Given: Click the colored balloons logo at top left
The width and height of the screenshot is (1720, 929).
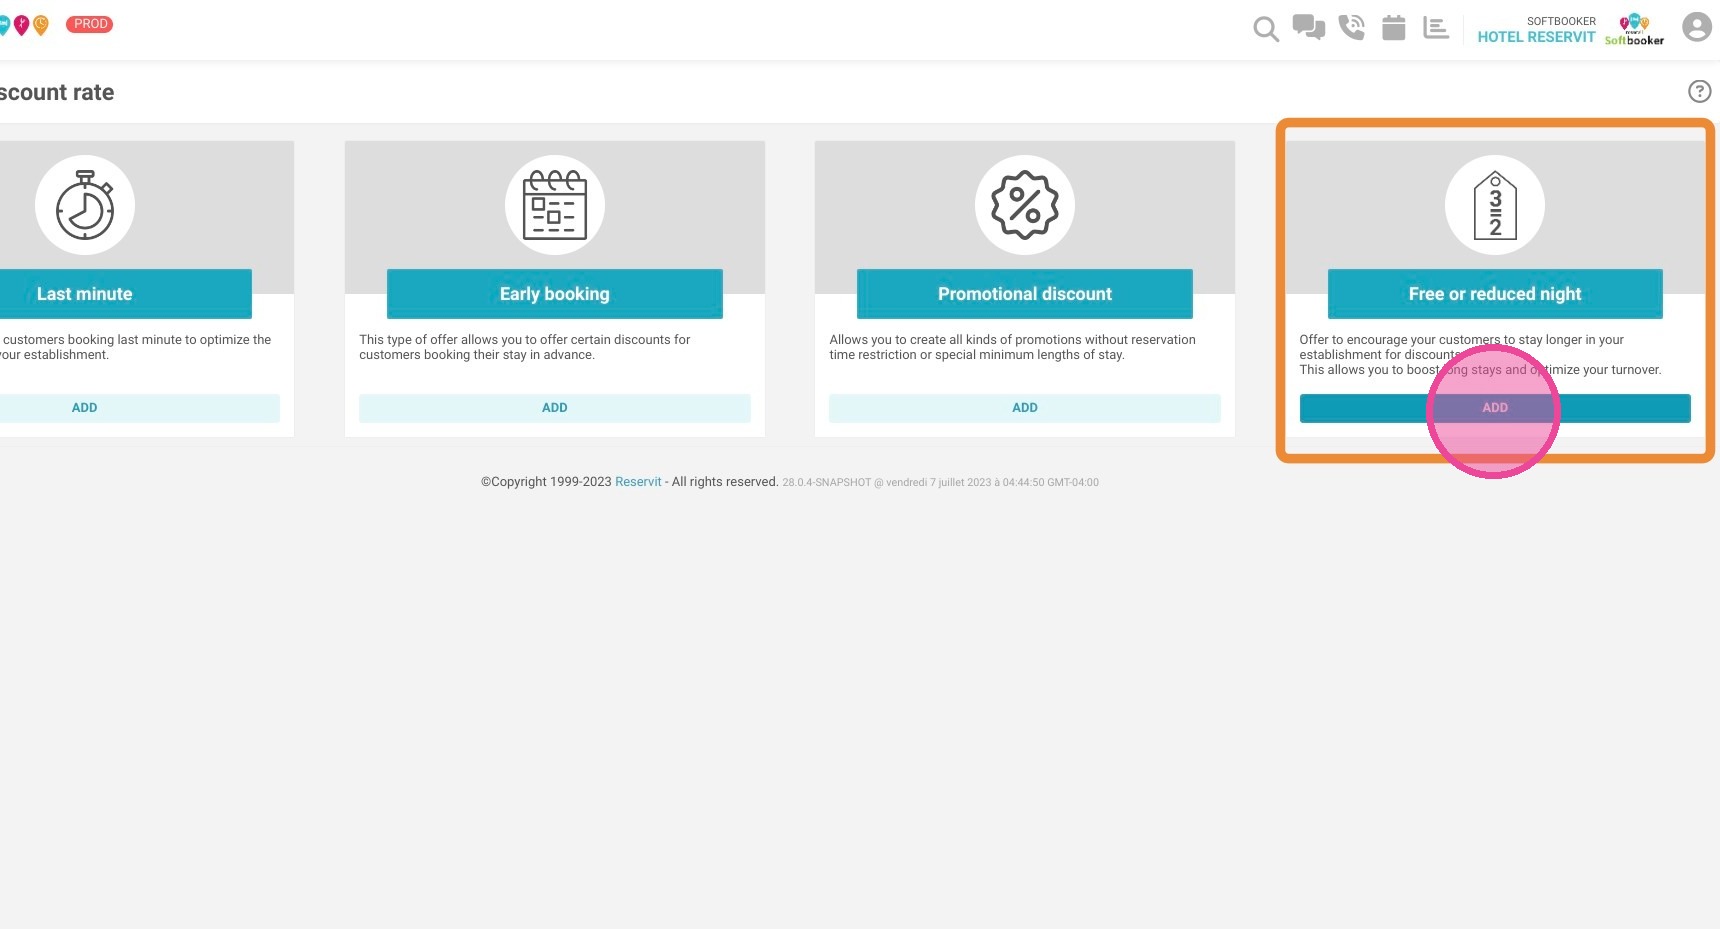Looking at the screenshot, I should pos(24,25).
